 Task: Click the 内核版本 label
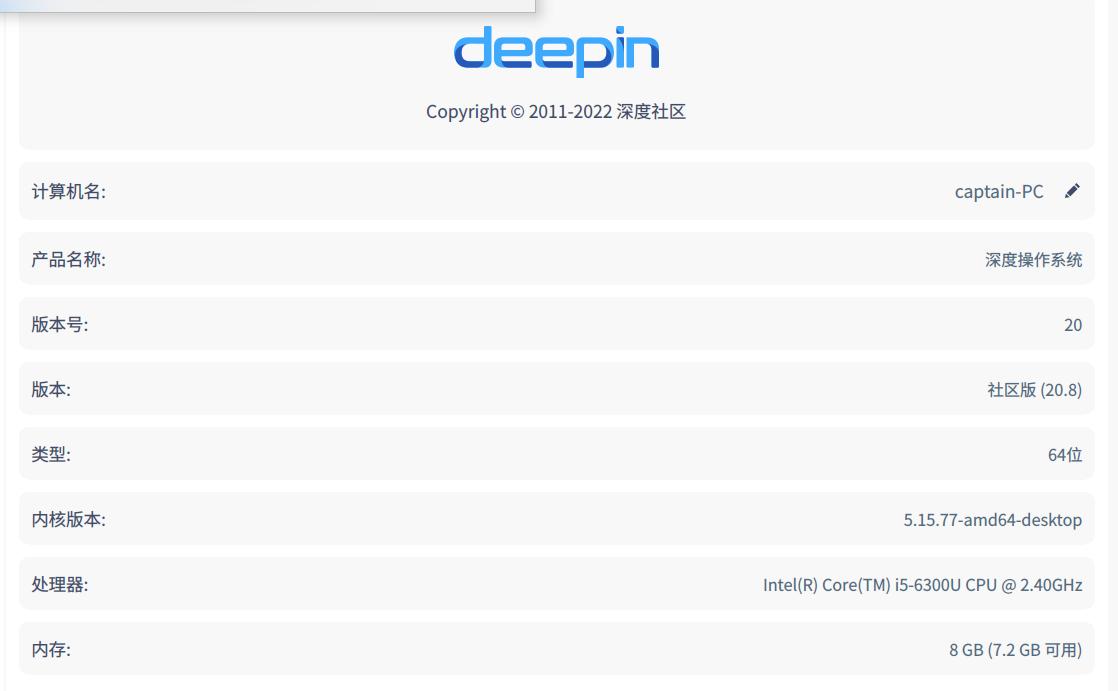[68, 519]
